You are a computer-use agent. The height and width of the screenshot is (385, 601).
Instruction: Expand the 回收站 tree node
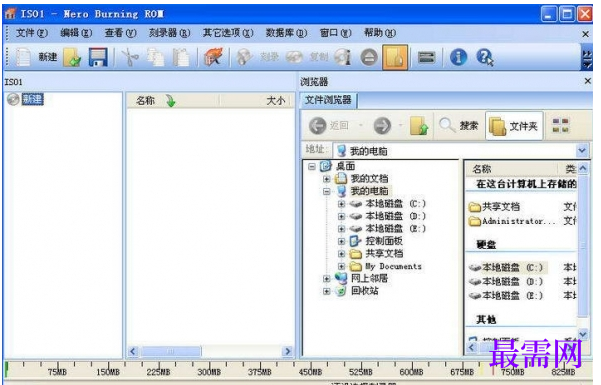(x=326, y=291)
